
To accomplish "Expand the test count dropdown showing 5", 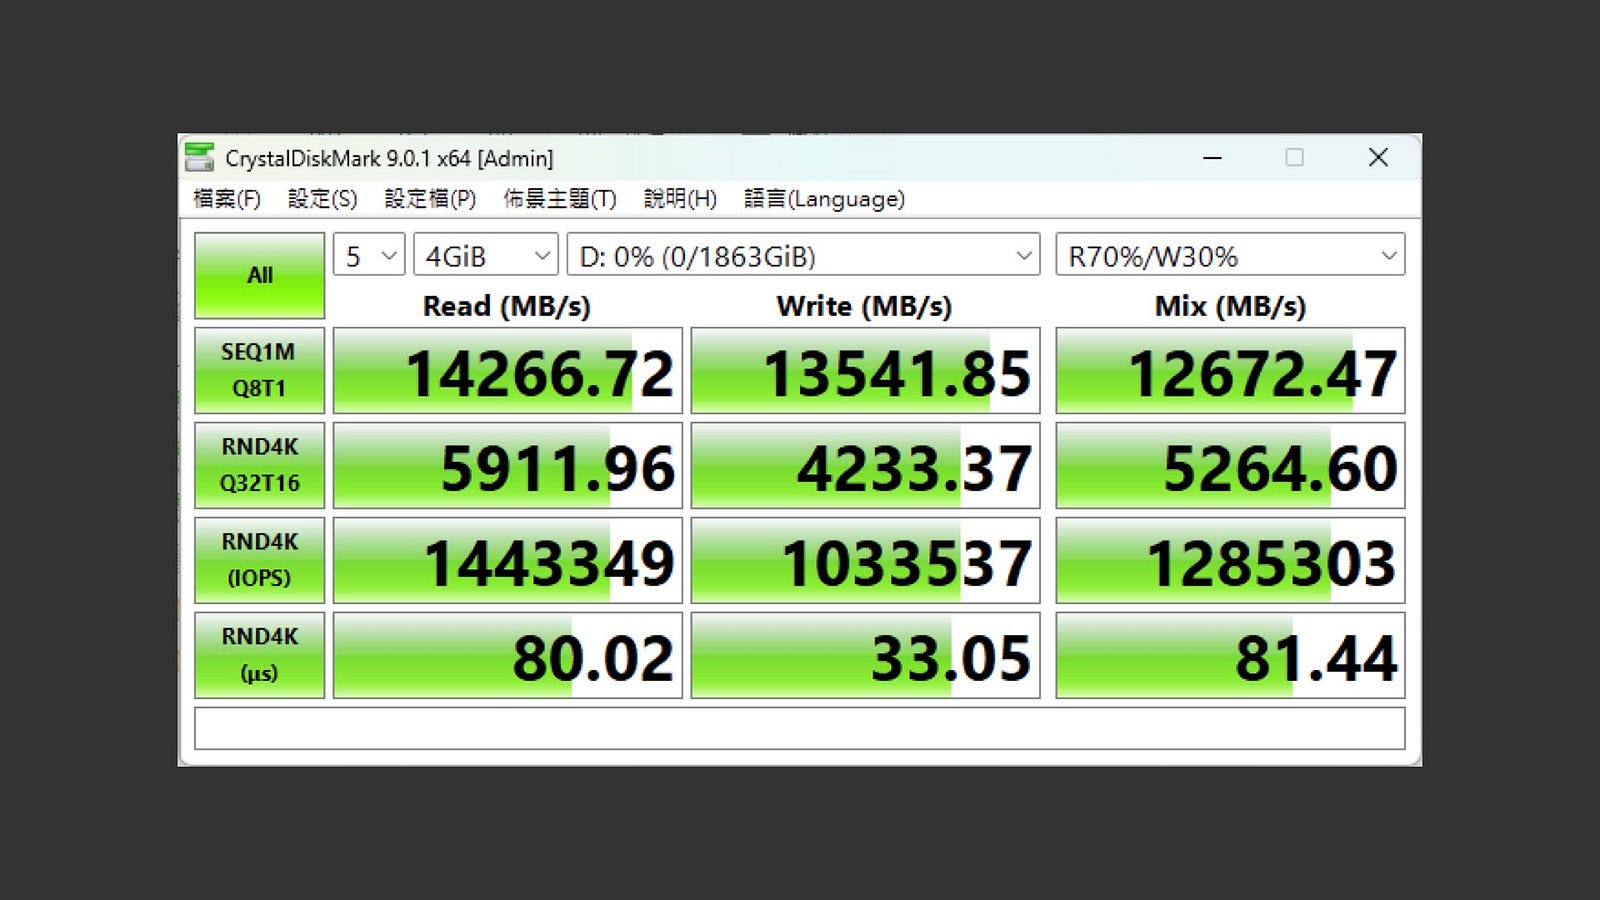I will [369, 256].
